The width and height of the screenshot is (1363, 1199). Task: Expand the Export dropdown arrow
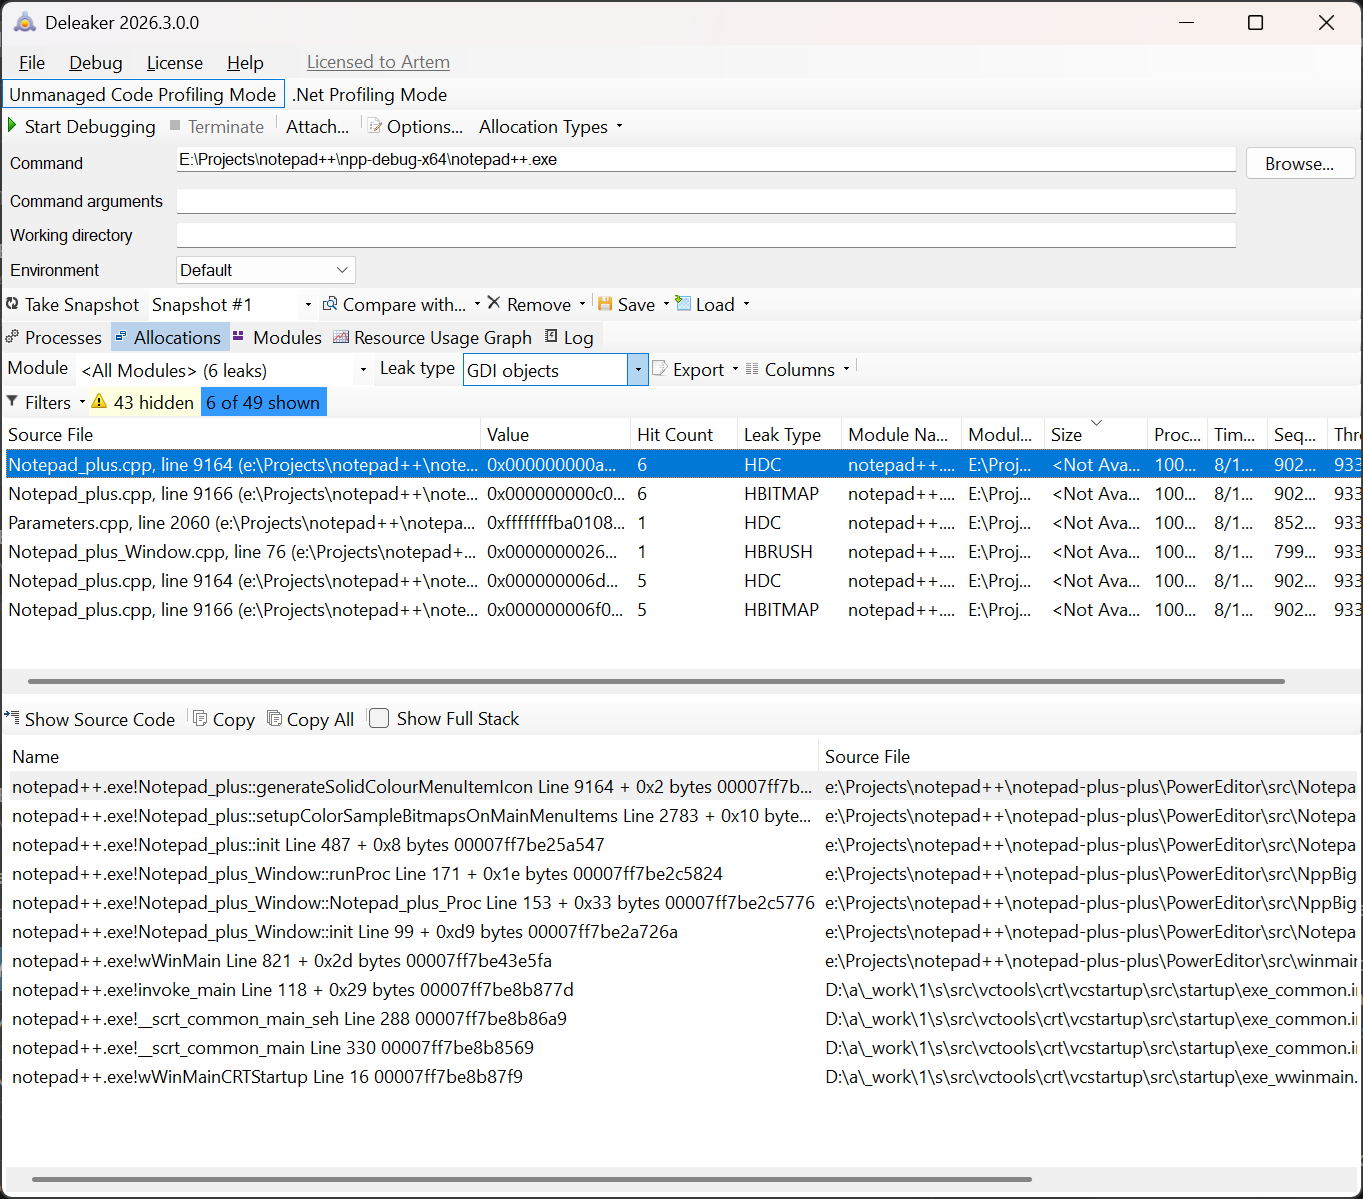click(735, 369)
